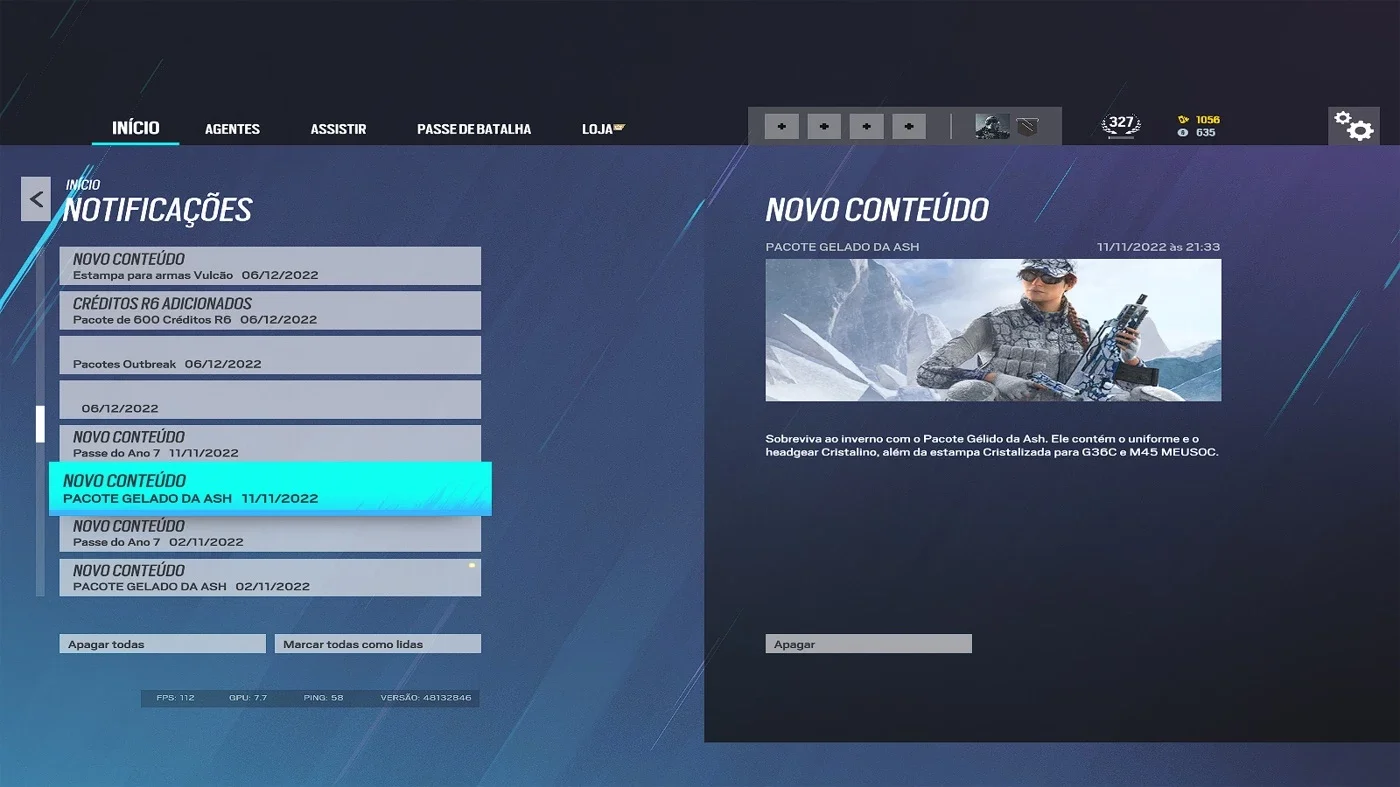Open Passe do Ano 7 notification dated 02/11/2022
The width and height of the screenshot is (1400, 787).
[270, 533]
